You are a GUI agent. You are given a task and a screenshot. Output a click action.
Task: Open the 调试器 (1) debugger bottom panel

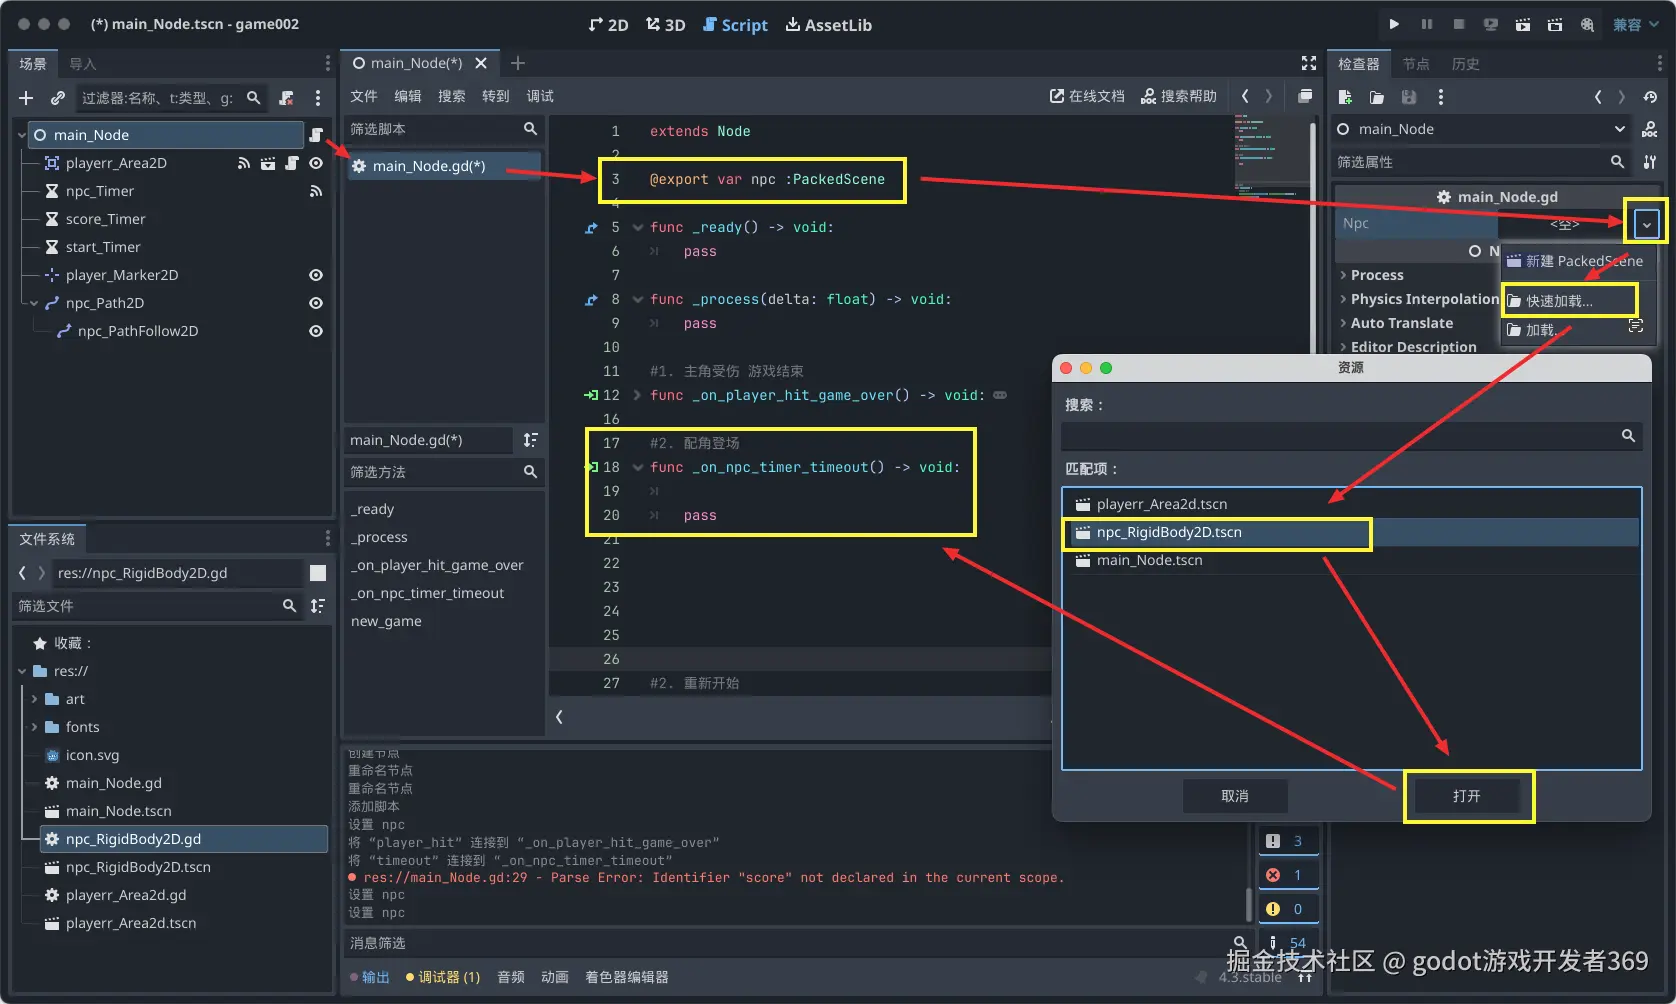443,977
